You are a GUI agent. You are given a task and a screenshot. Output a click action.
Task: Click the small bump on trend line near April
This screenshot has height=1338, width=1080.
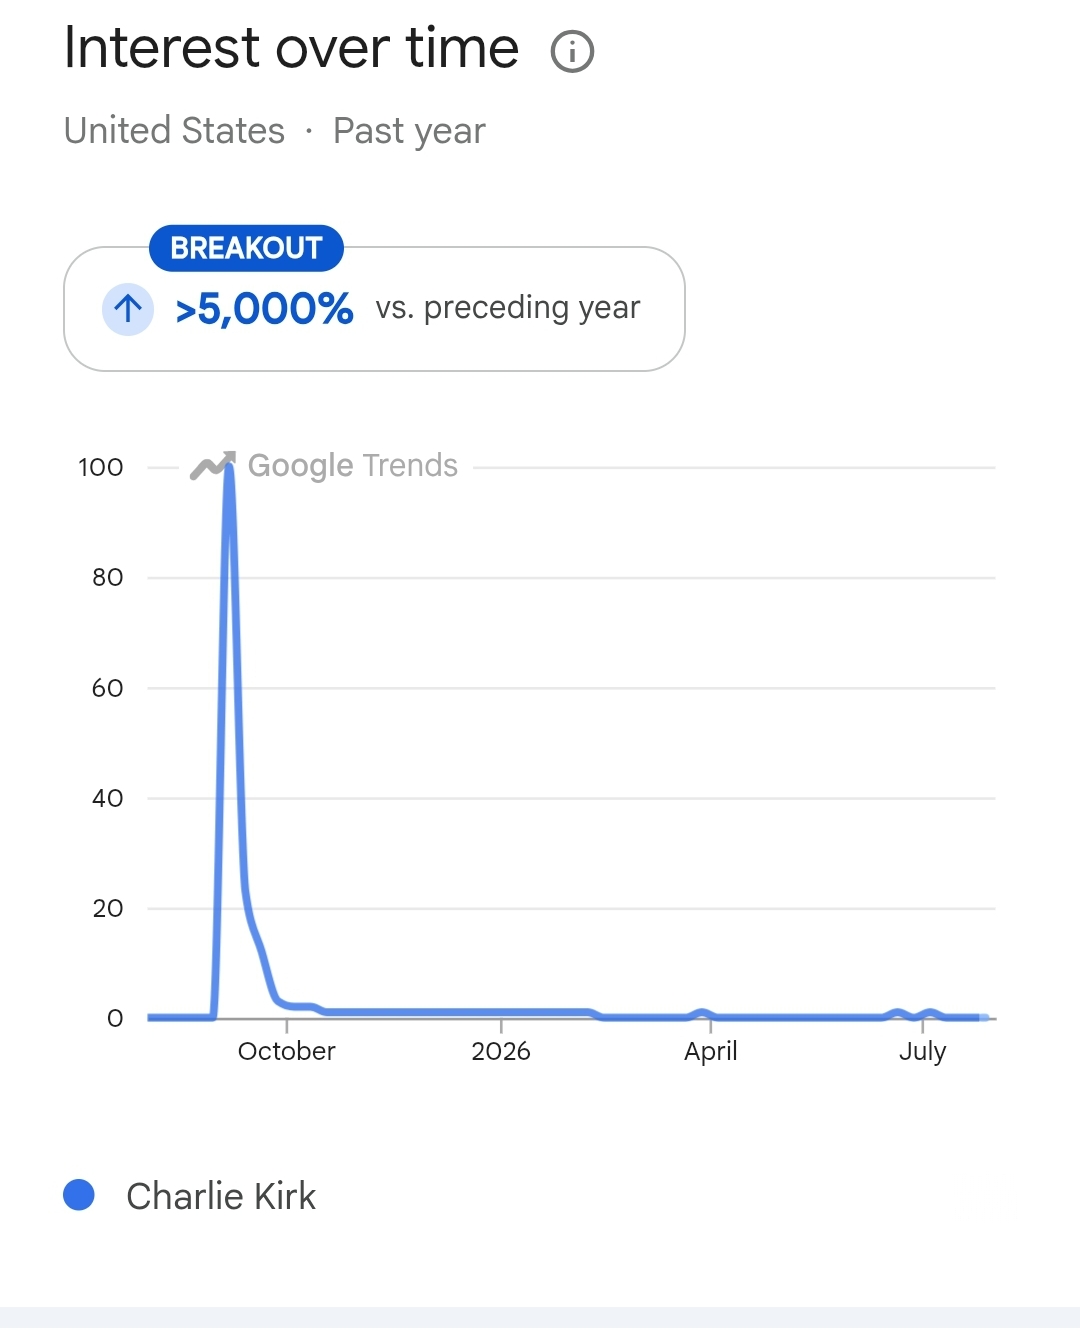[702, 1013]
